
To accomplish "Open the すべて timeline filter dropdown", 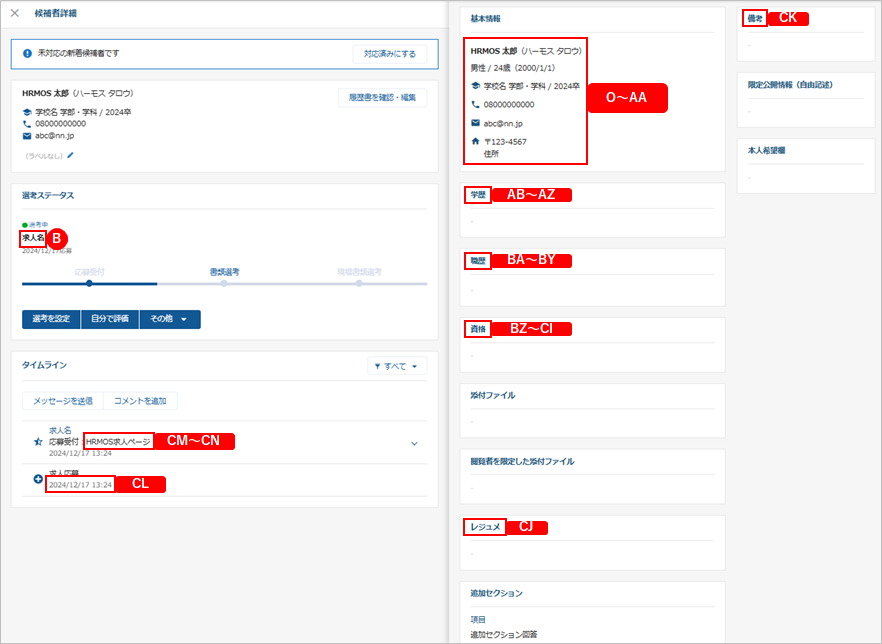I will pyautogui.click(x=397, y=367).
